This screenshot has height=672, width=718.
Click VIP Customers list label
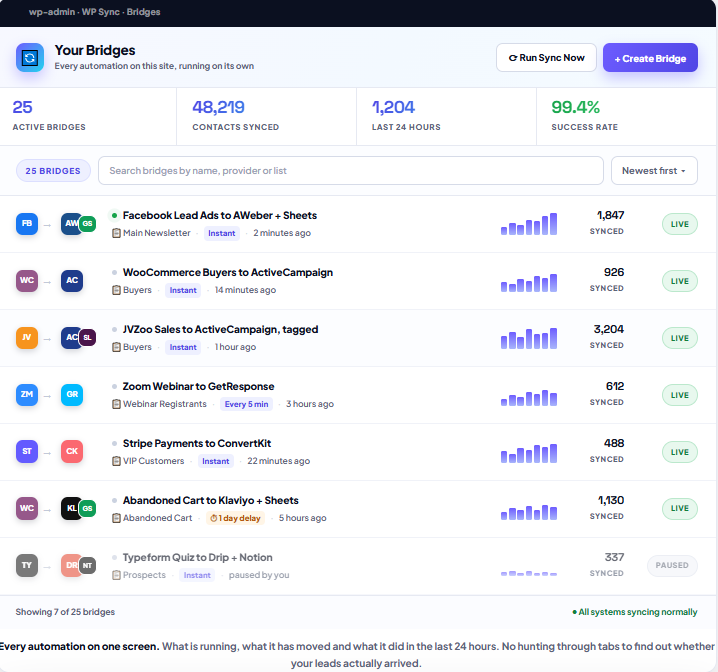(153, 461)
